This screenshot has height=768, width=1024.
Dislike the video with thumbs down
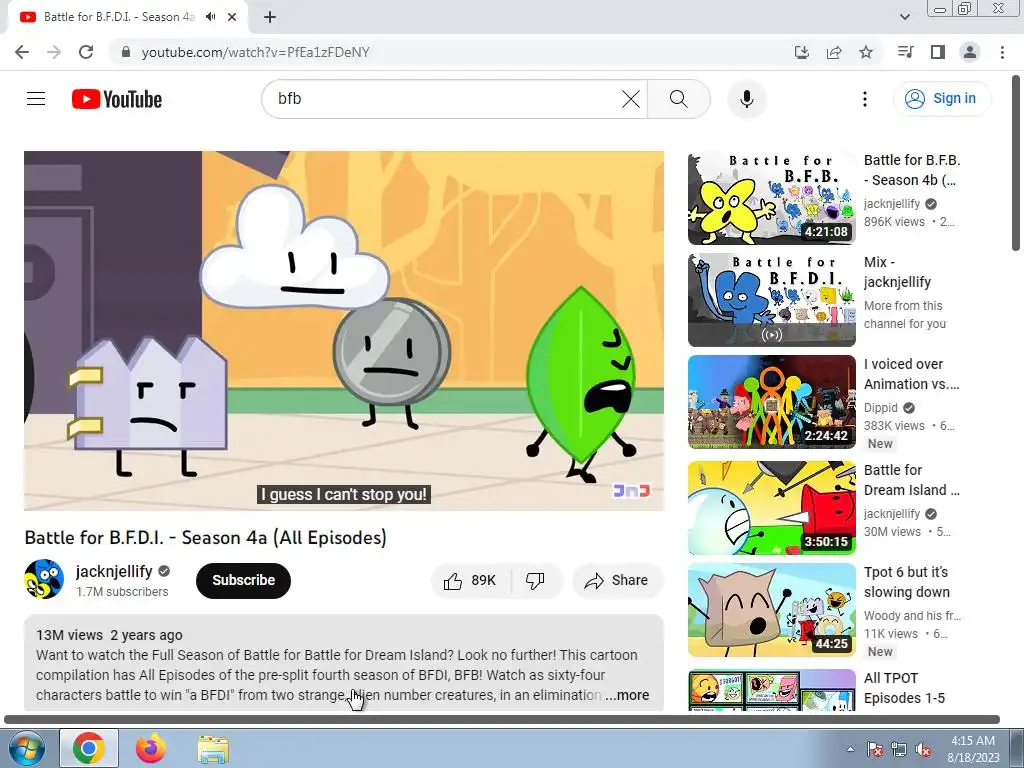tap(536, 581)
